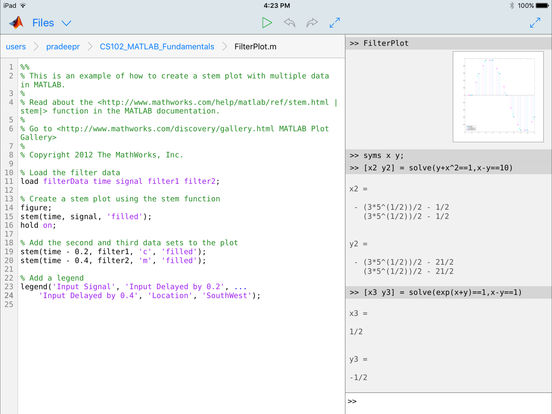Click the Copyright 2012 The MathWorks comment
552x414 pixels.
pos(102,155)
